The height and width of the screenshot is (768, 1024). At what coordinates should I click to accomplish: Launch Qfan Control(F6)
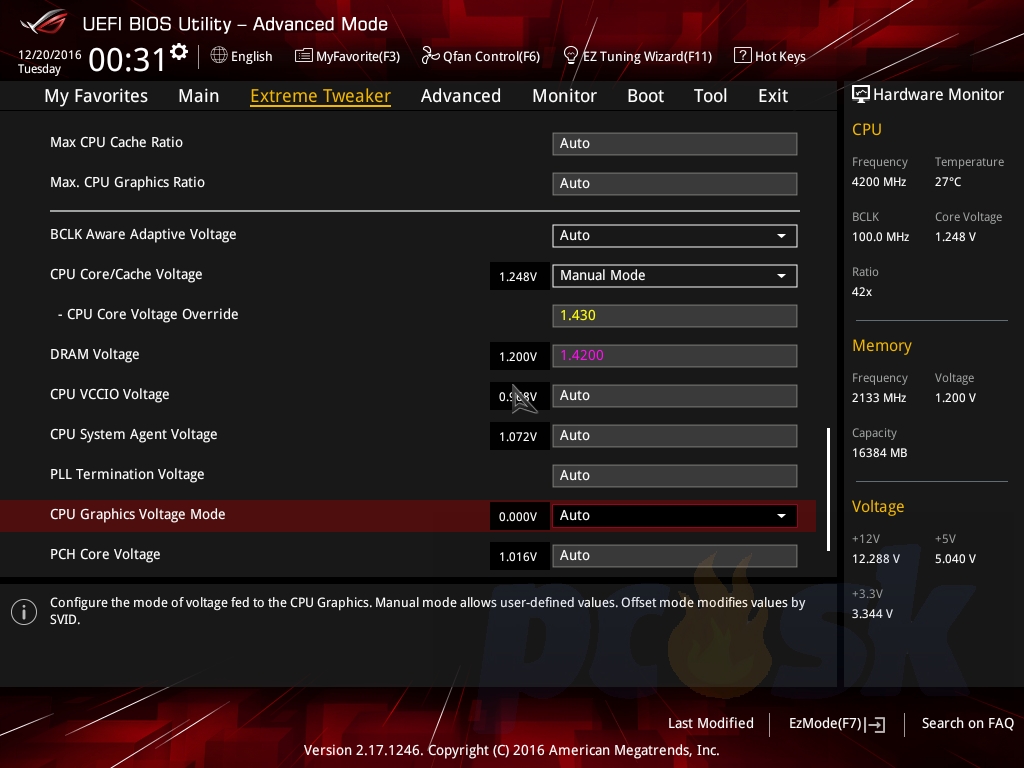[x=491, y=56]
